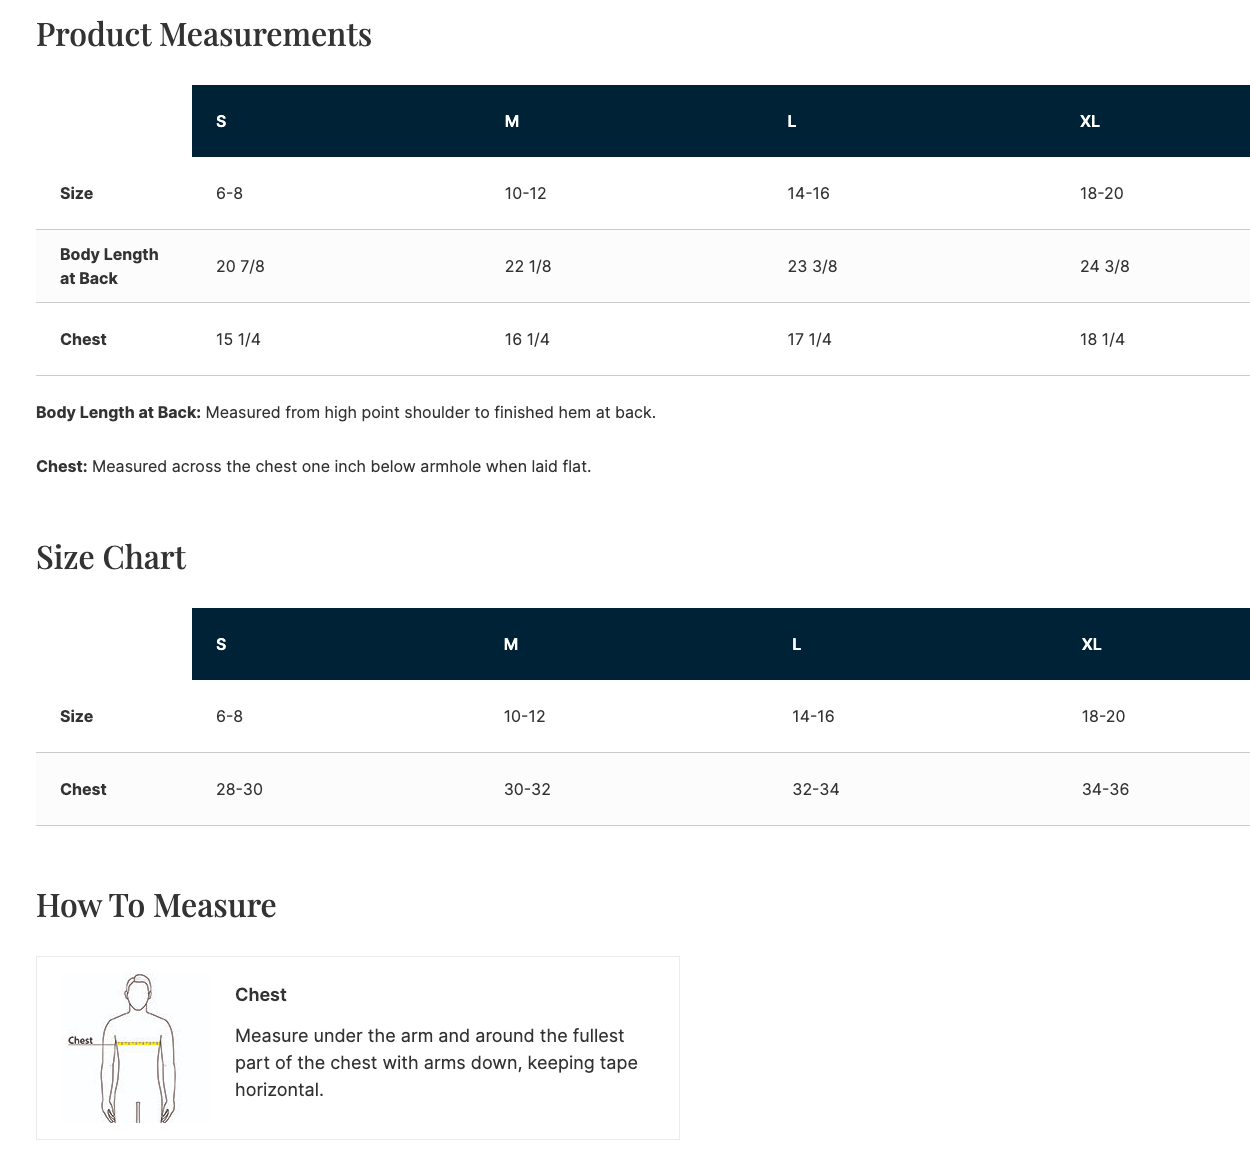Select the 20 7/8 body length value

[240, 266]
